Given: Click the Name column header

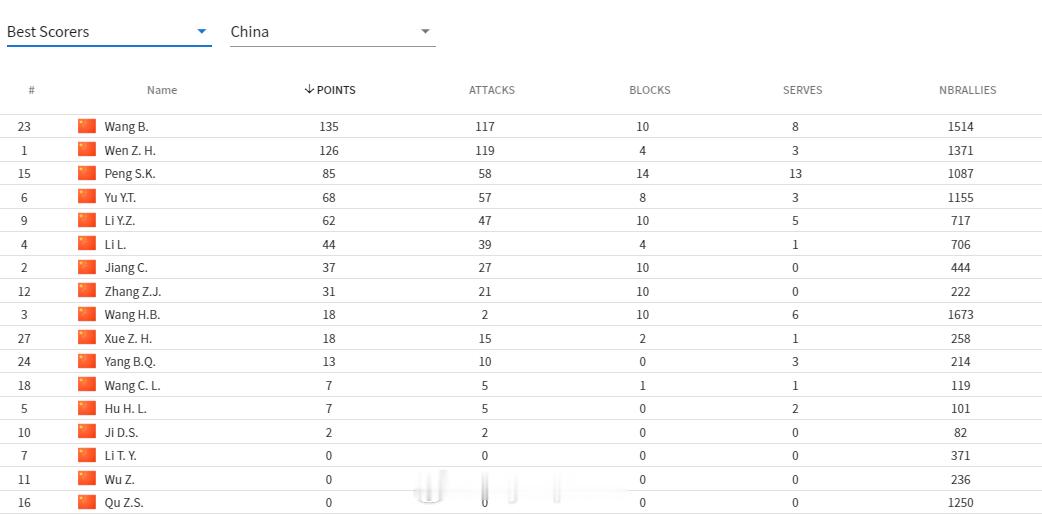Looking at the screenshot, I should point(161,90).
